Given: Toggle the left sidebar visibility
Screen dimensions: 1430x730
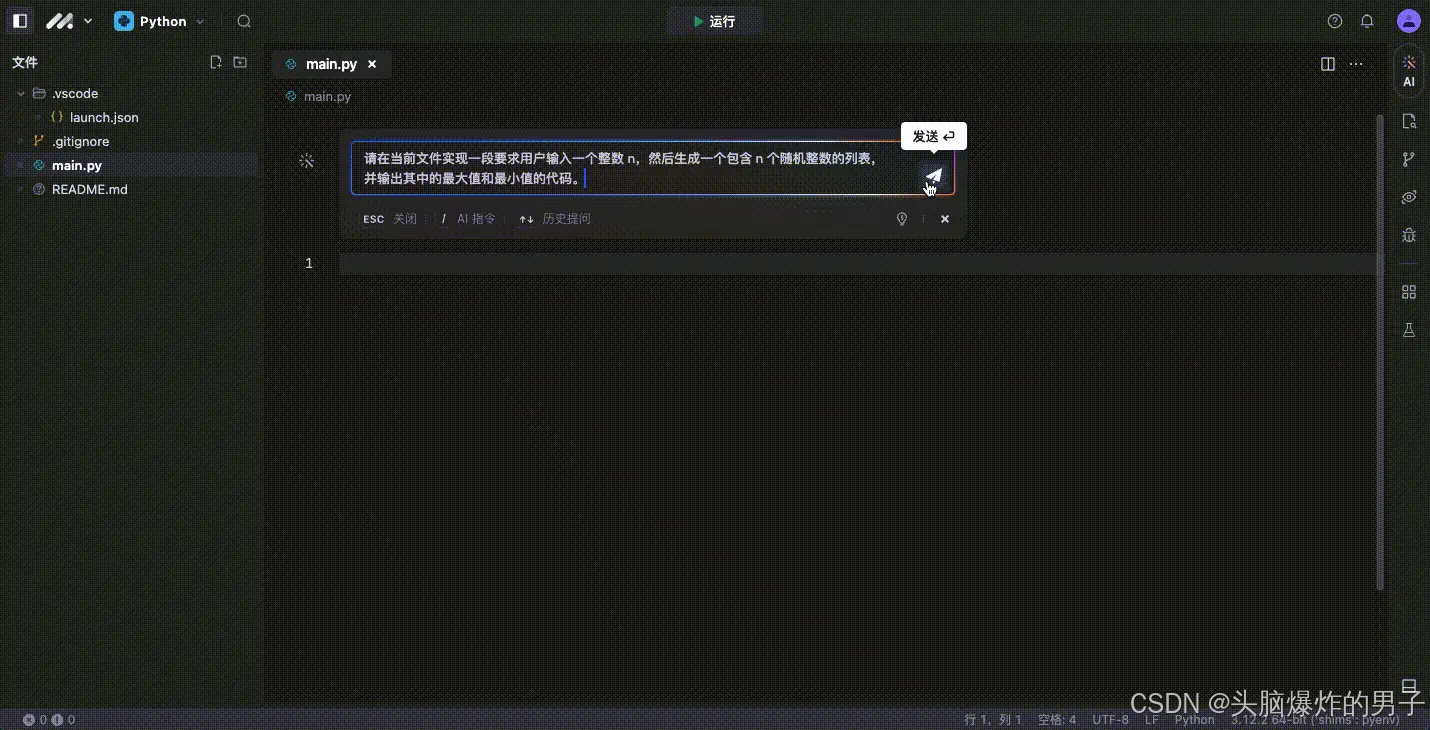Looking at the screenshot, I should click(x=20, y=20).
